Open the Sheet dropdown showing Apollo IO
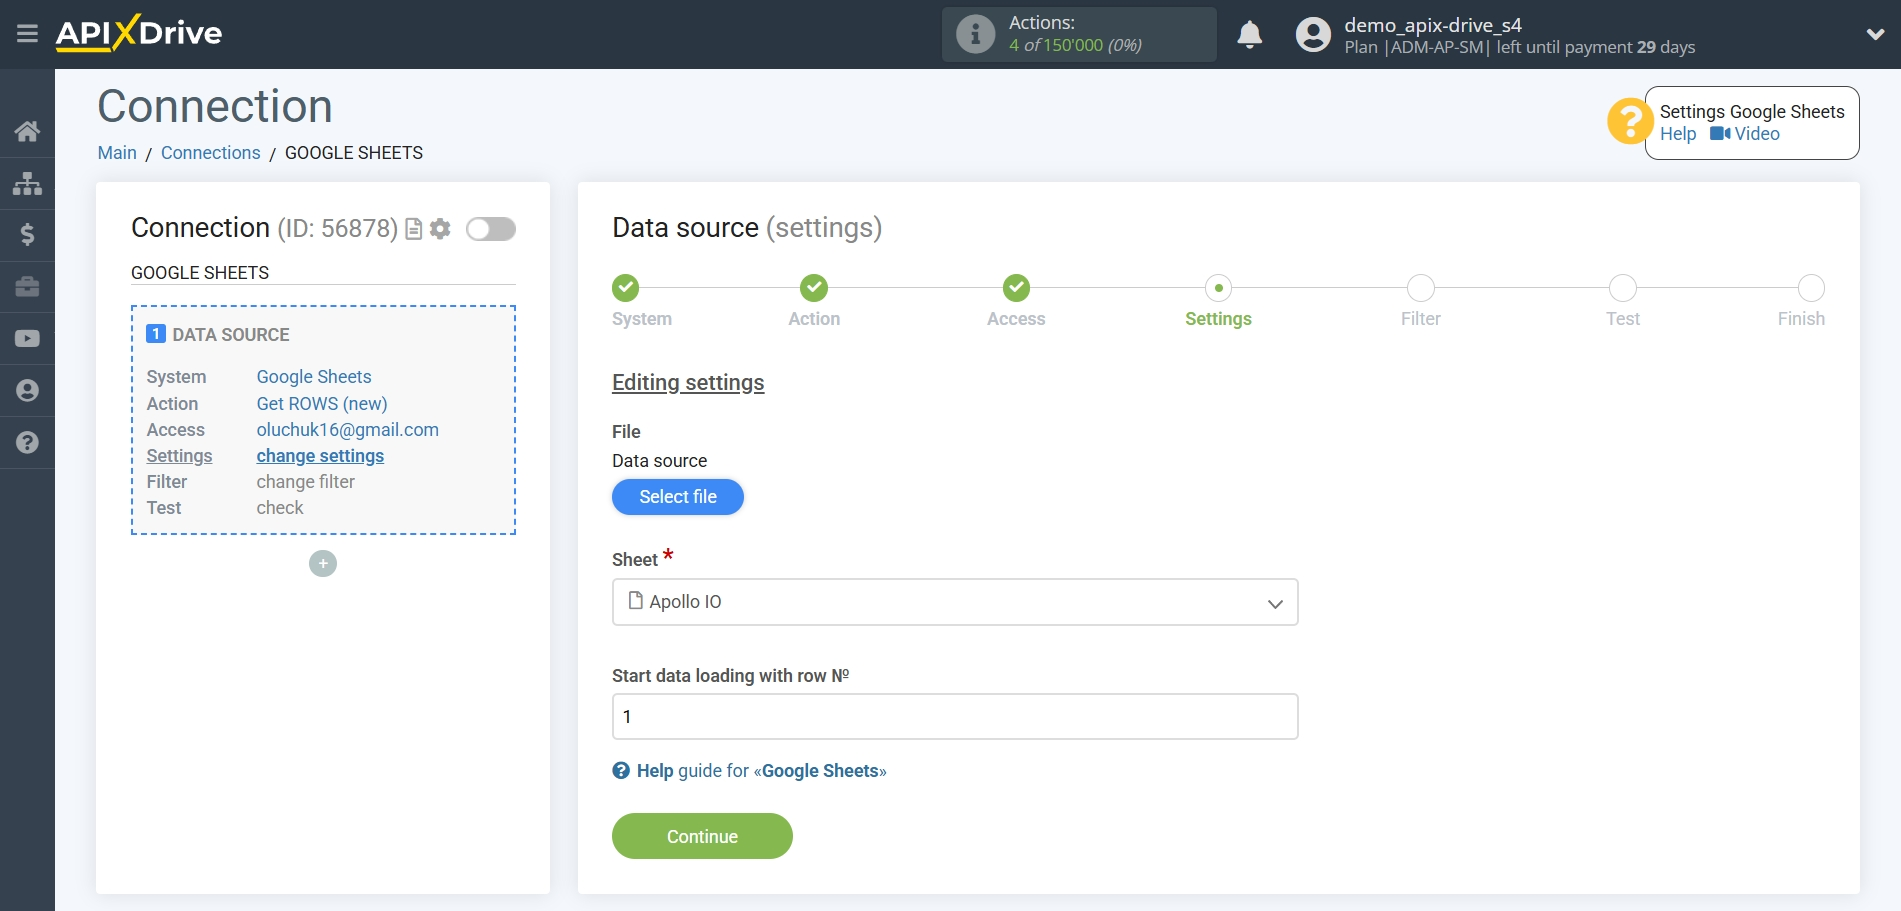Screen dimensions: 1901x911 [954, 602]
